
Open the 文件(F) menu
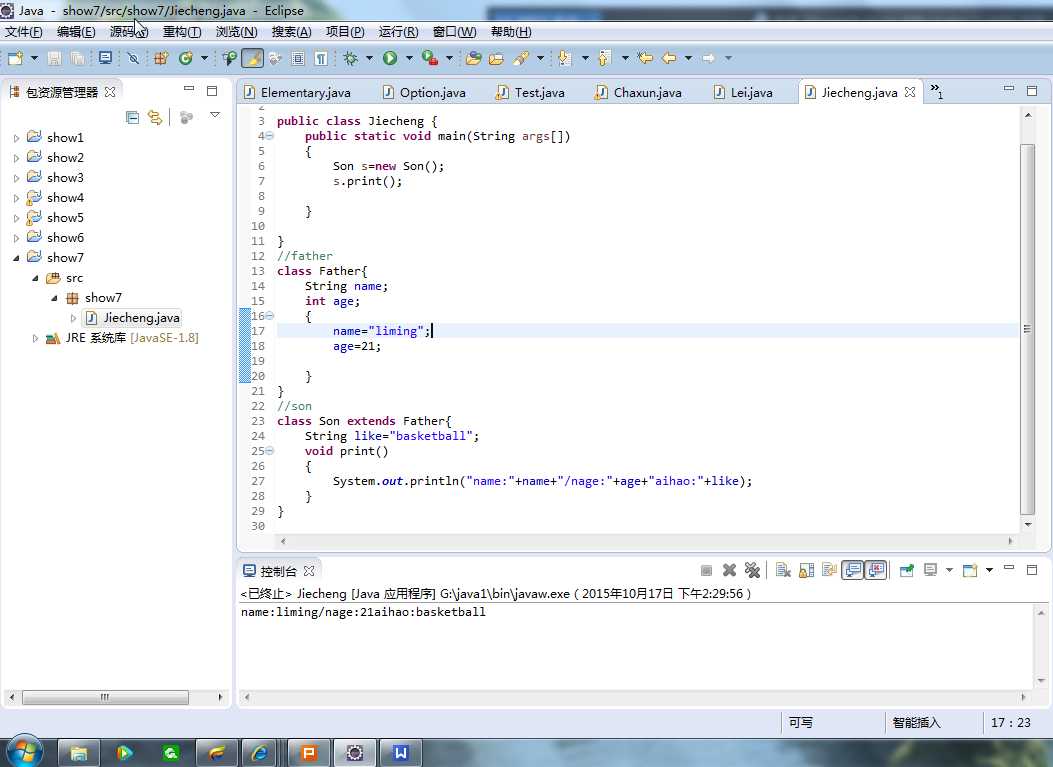[24, 32]
